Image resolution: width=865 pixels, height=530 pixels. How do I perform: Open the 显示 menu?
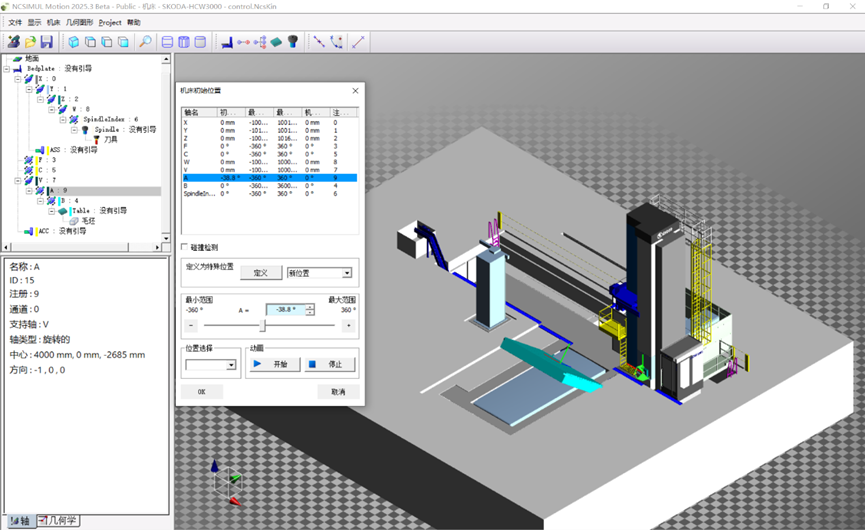point(34,22)
